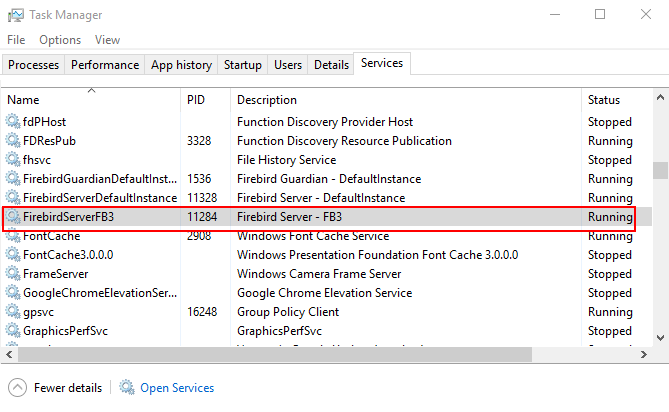
Task: Switch to the Details tab
Action: pos(332,65)
